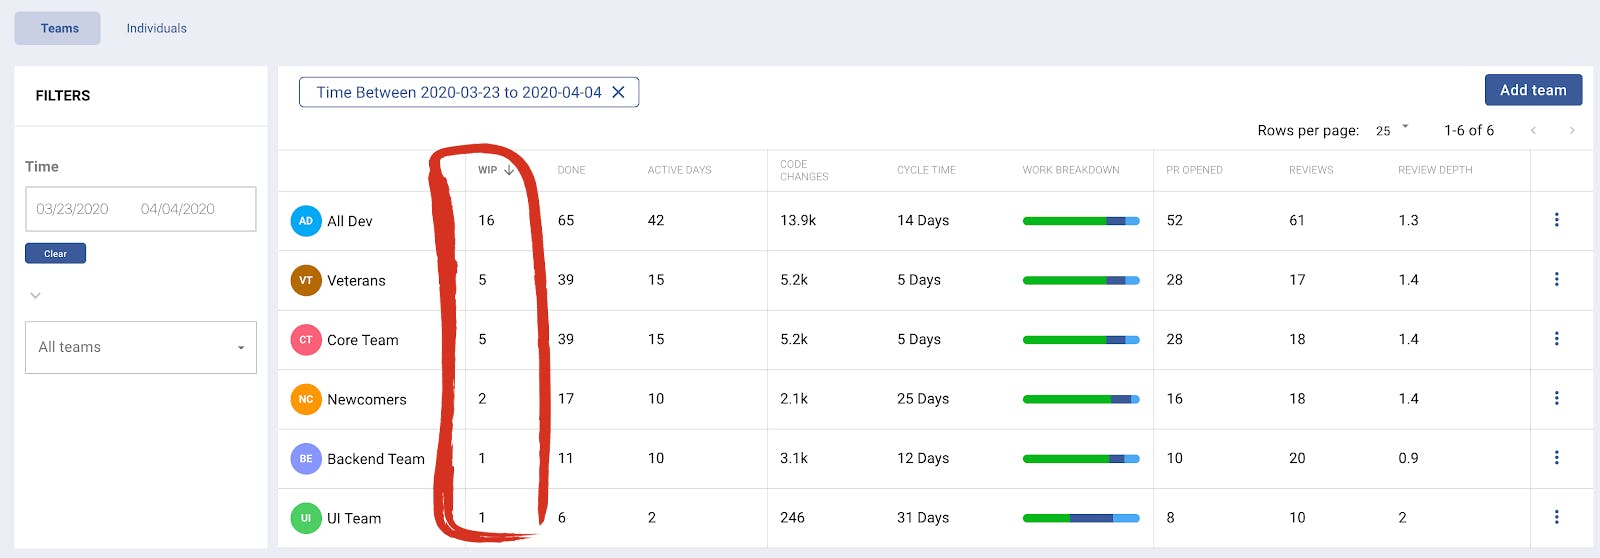The height and width of the screenshot is (558, 1600).
Task: Change rows per page dropdown
Action: [1391, 130]
